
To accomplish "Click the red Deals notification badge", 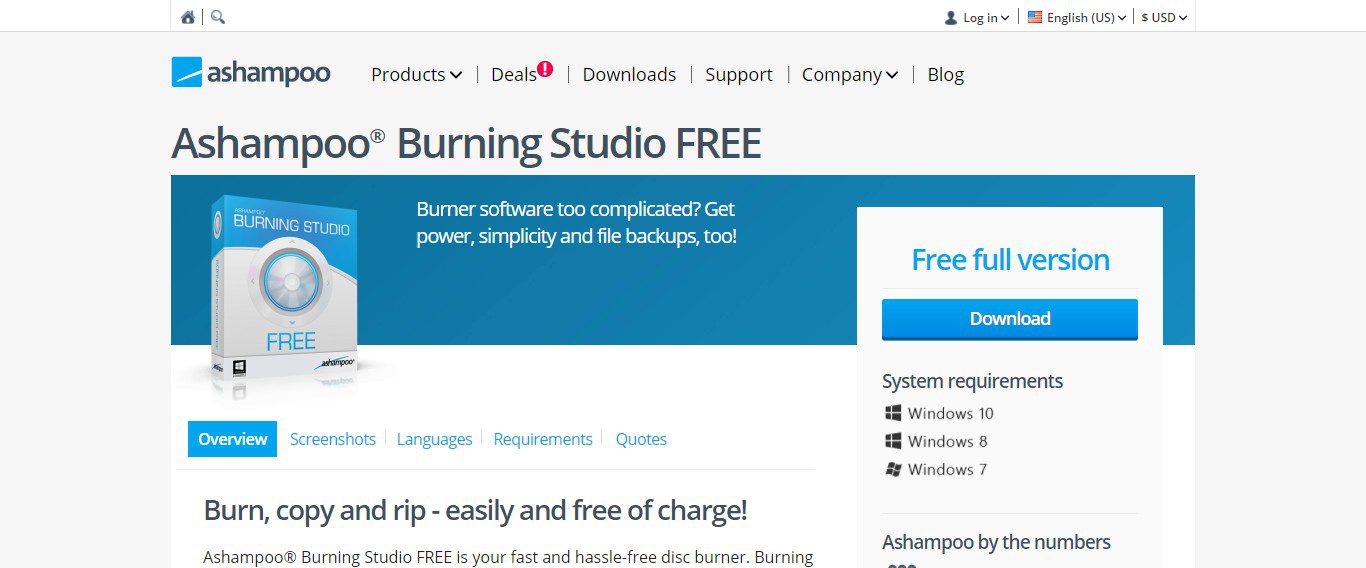I will tap(545, 69).
